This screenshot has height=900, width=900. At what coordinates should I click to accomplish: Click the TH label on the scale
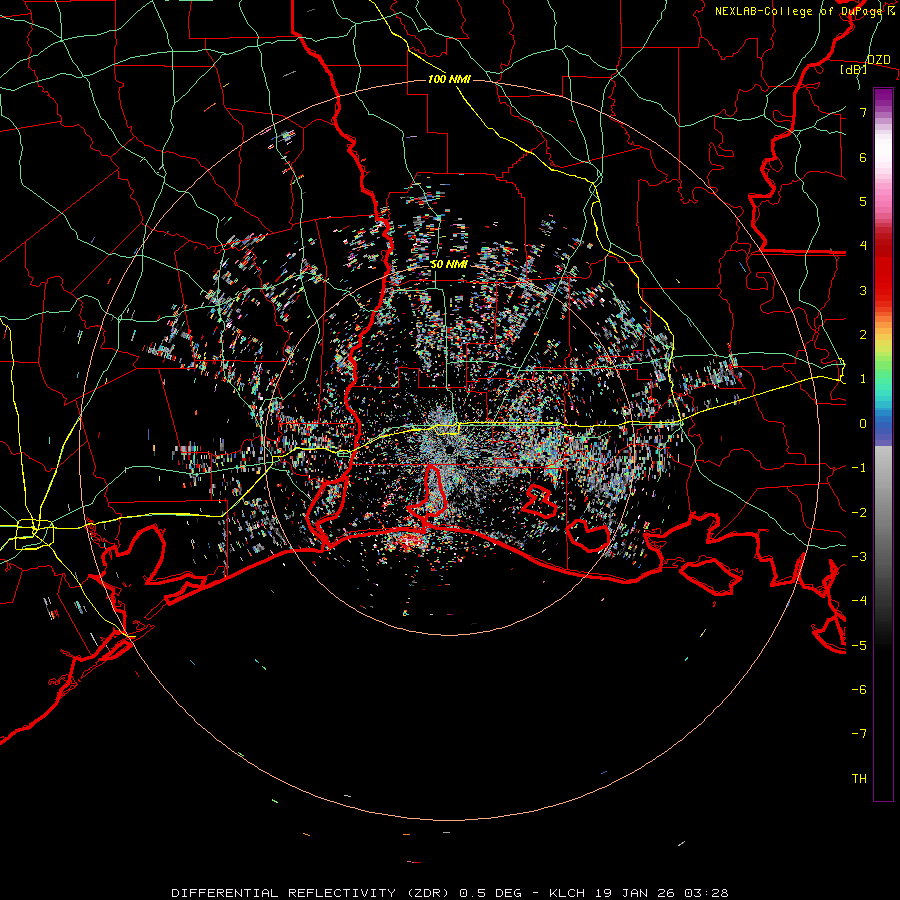click(859, 779)
